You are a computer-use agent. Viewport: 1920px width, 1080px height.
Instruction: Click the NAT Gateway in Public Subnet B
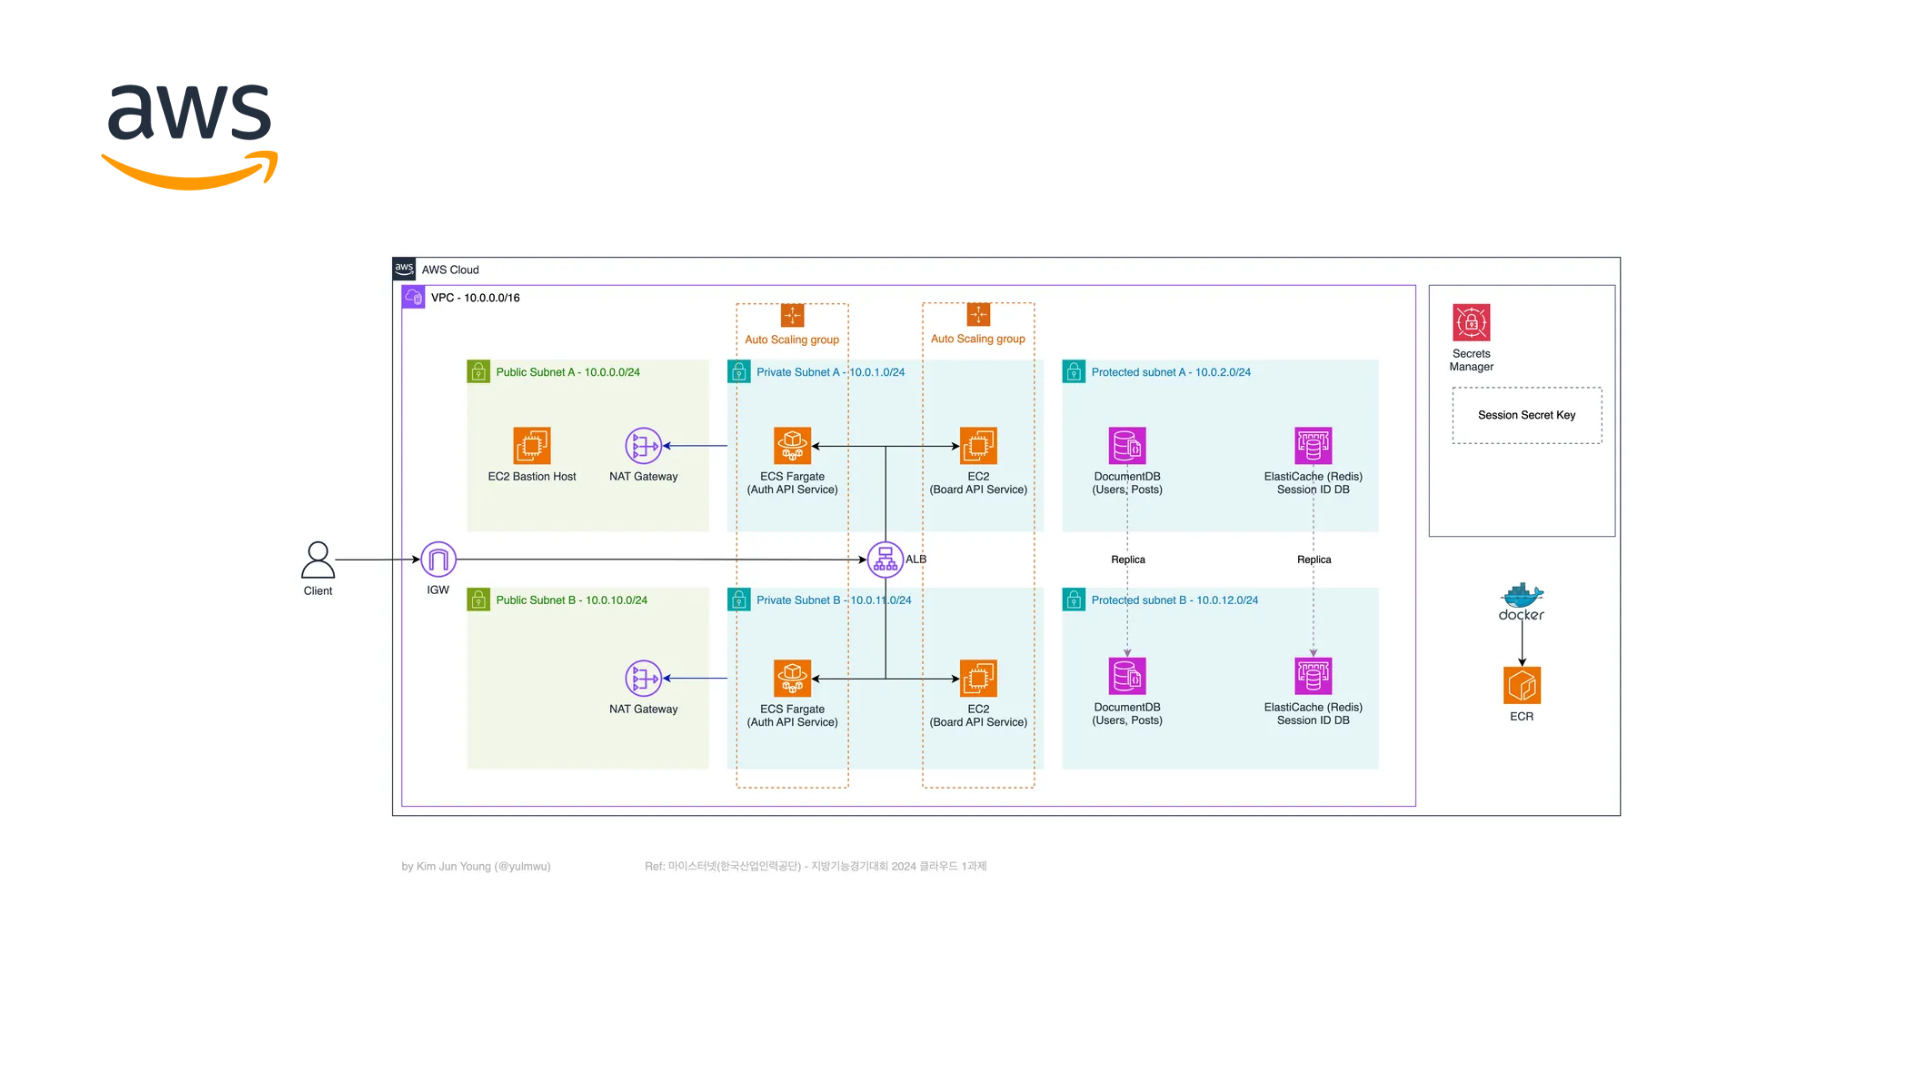point(643,678)
